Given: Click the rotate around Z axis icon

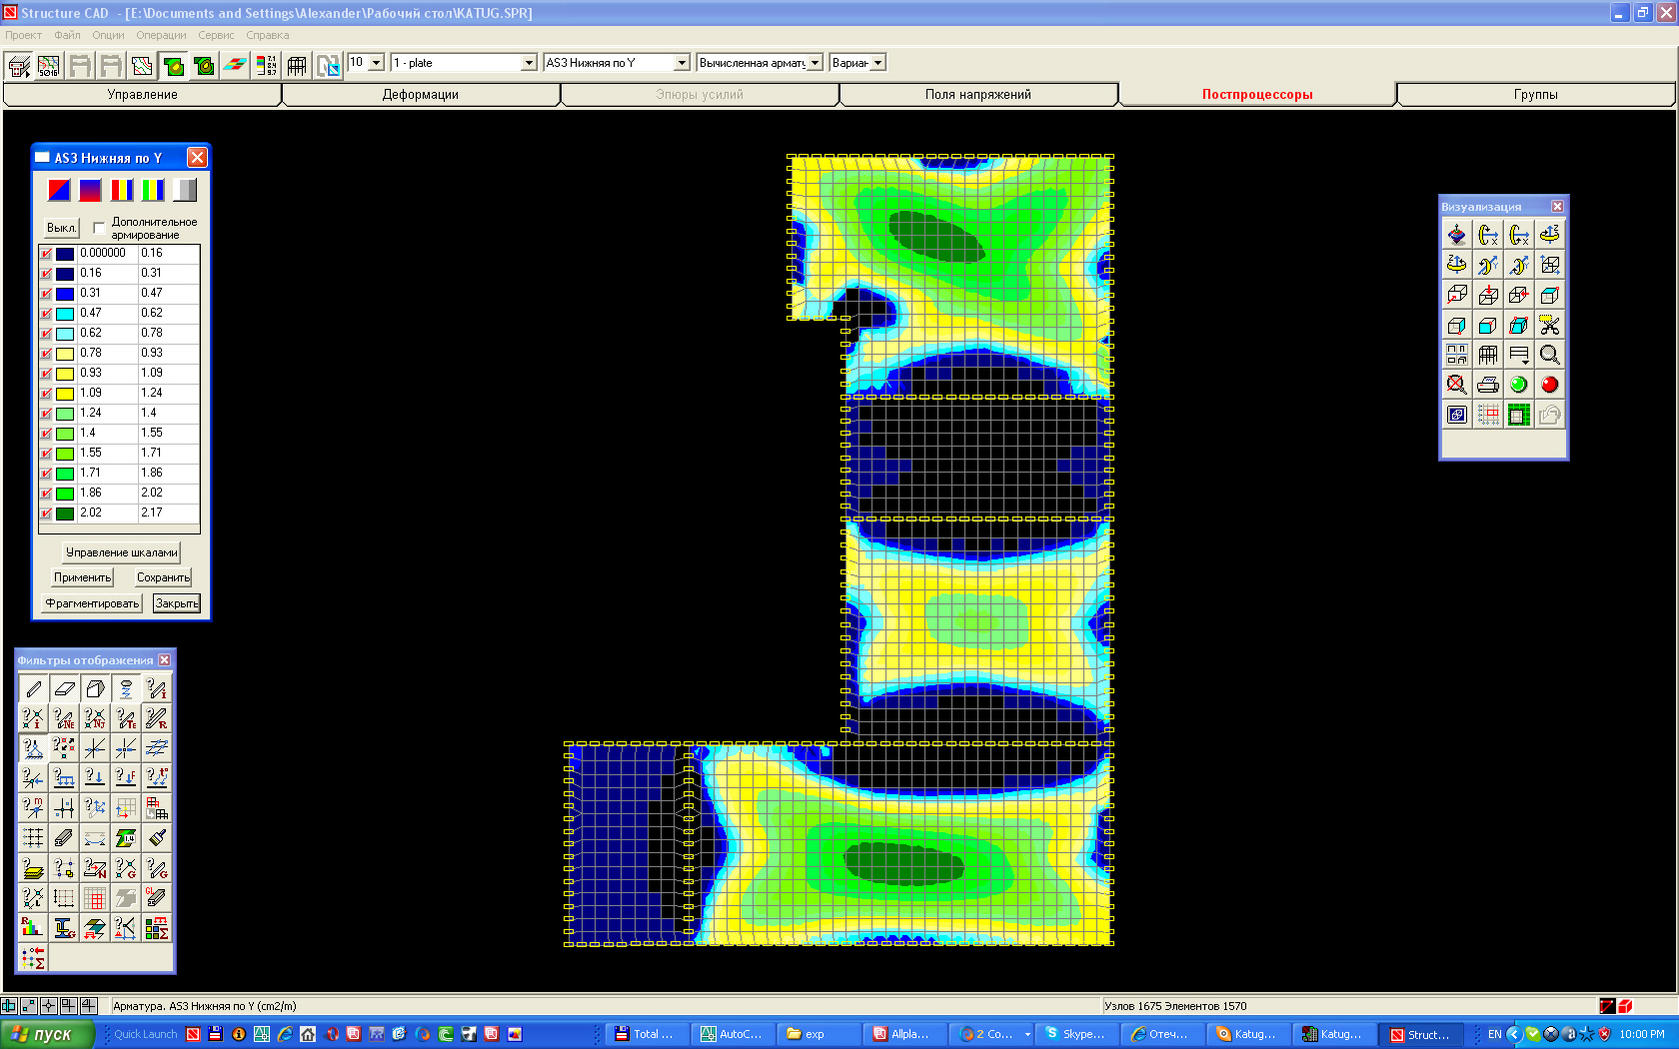Looking at the screenshot, I should (1549, 235).
